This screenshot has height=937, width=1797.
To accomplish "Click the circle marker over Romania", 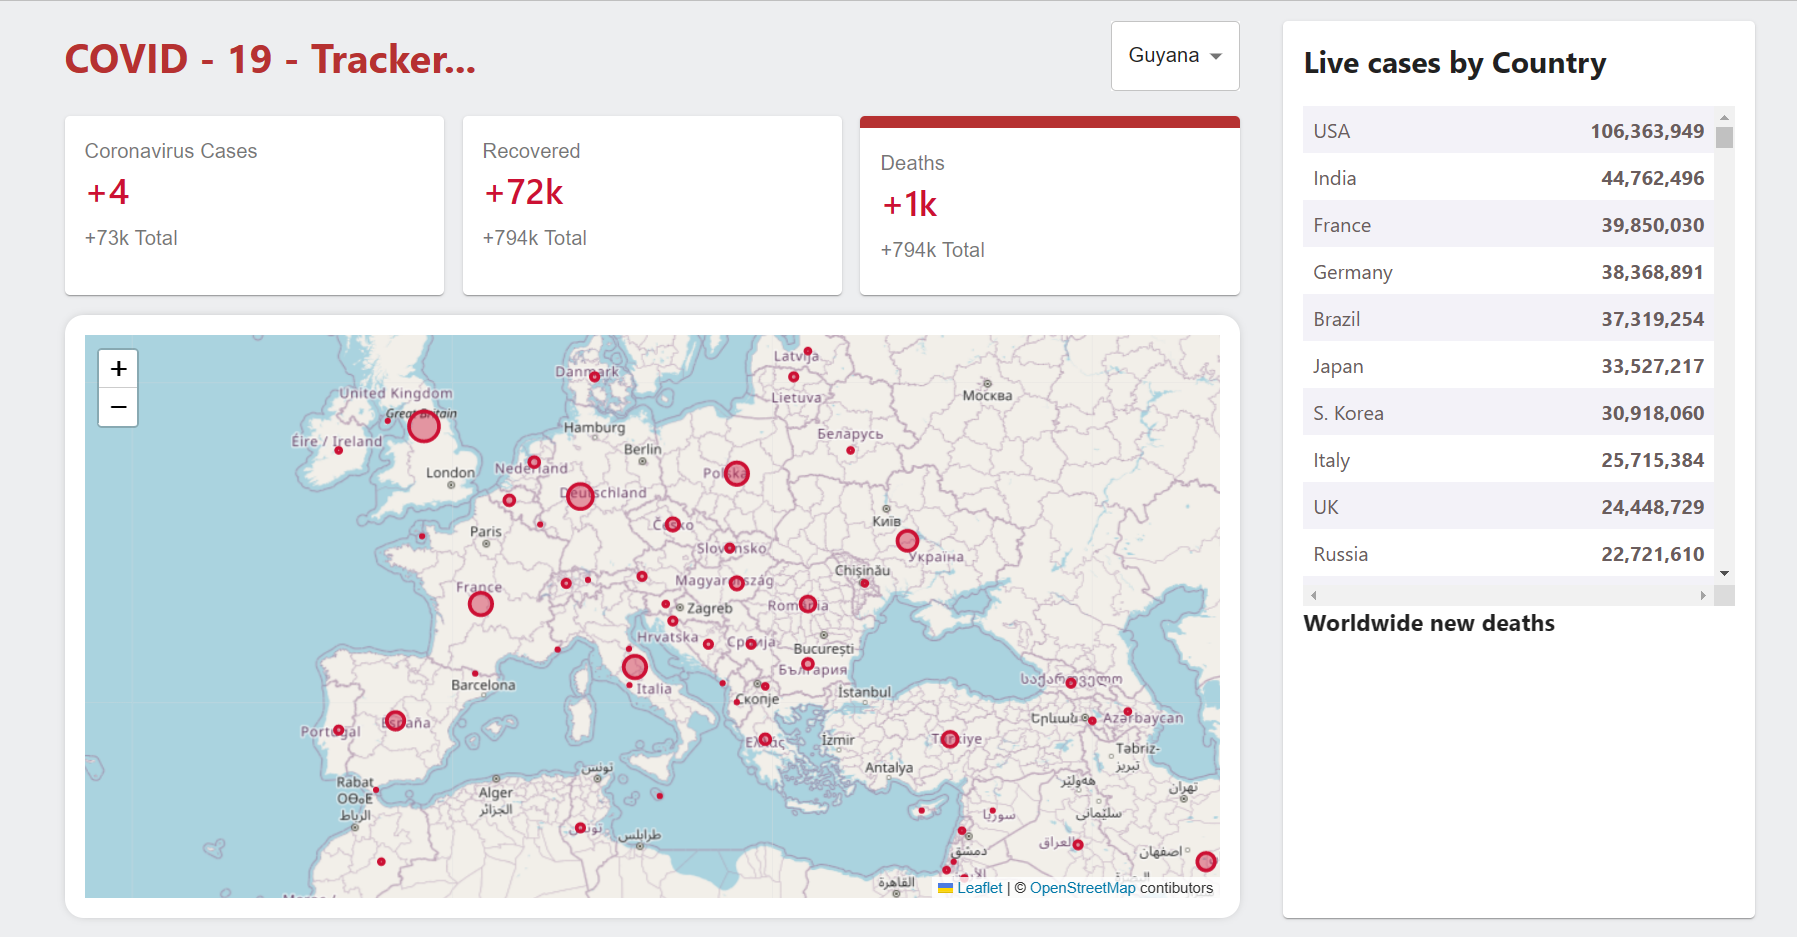I will [808, 604].
